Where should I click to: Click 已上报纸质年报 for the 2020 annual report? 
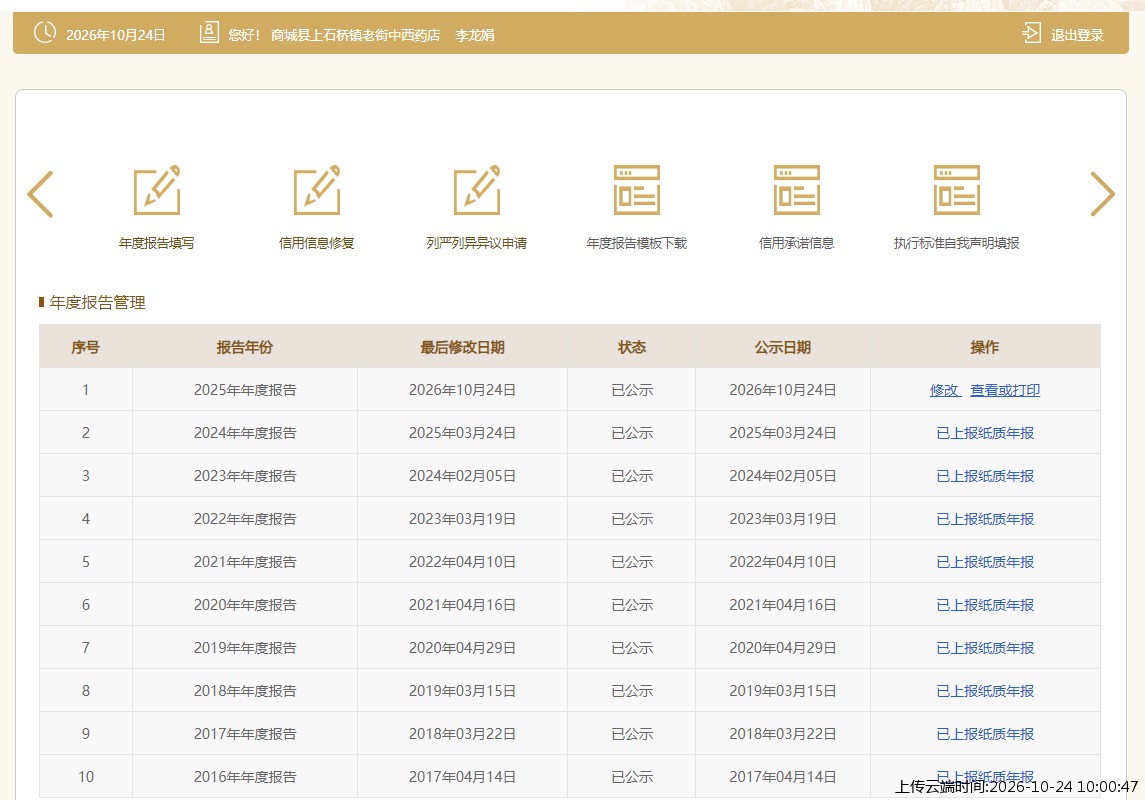click(985, 606)
